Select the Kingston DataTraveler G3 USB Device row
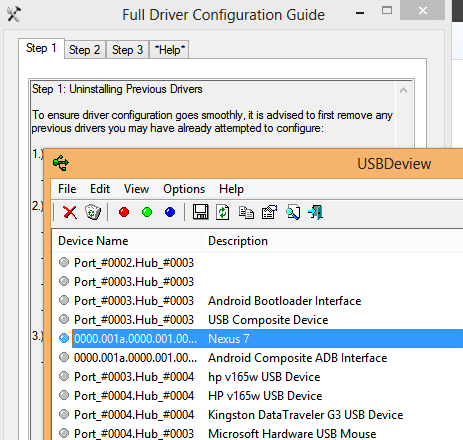 [x=257, y=415]
